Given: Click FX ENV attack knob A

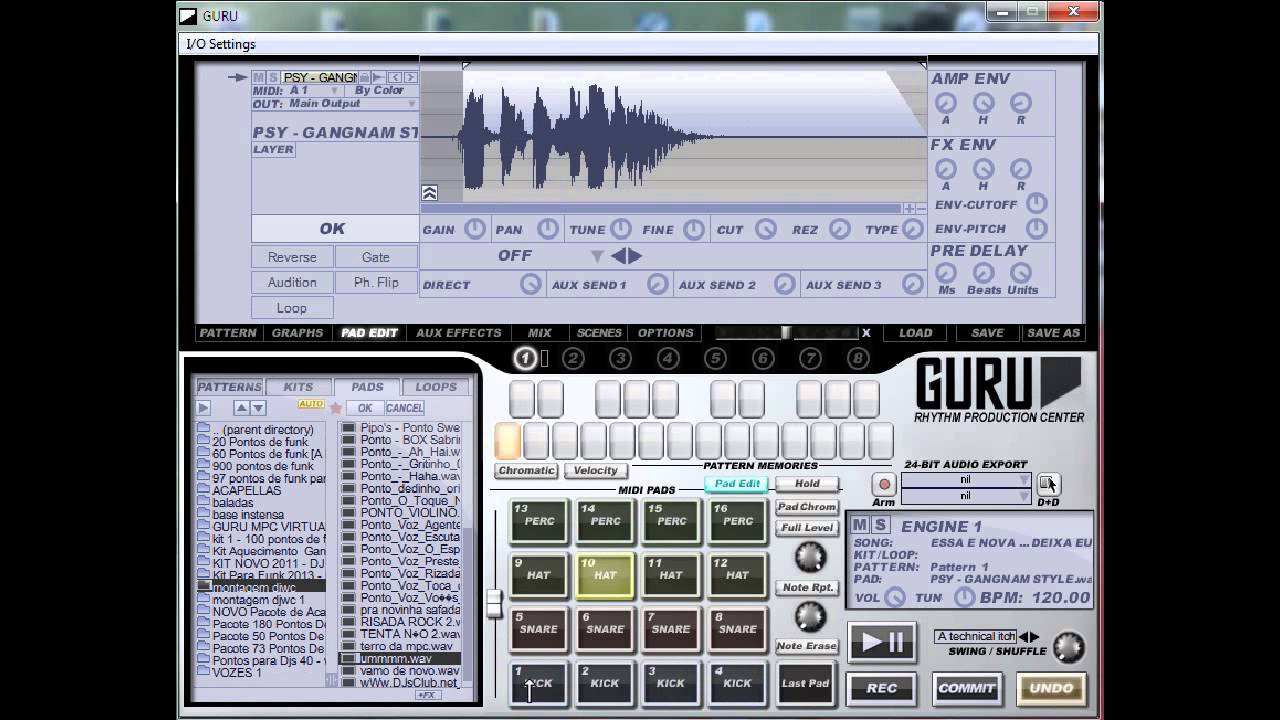Looking at the screenshot, I should coord(945,169).
